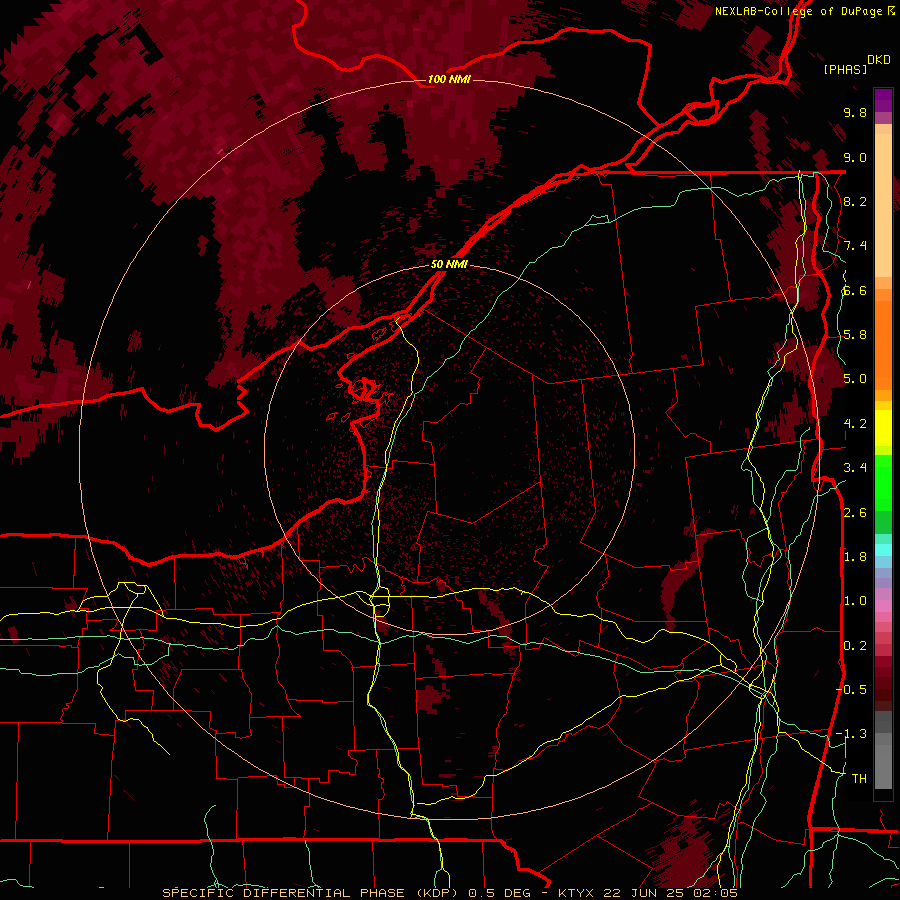Click the 9.8 value on the color scale
Screen dimensions: 900x900
855,112
